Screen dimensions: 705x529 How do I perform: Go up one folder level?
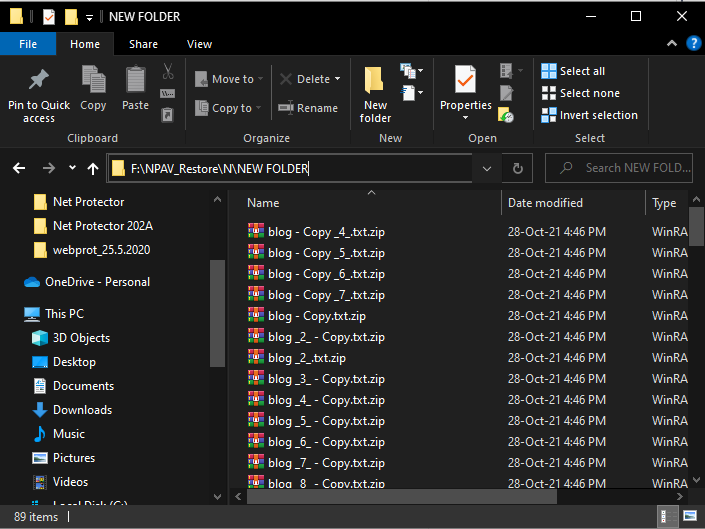[x=93, y=169]
